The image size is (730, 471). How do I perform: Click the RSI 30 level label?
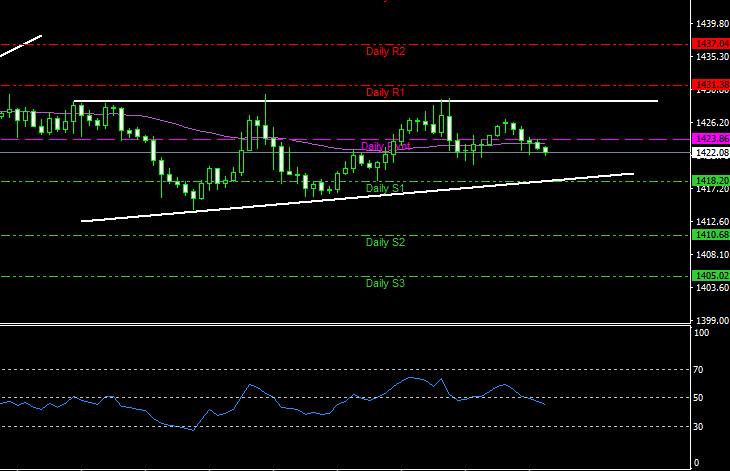698,426
